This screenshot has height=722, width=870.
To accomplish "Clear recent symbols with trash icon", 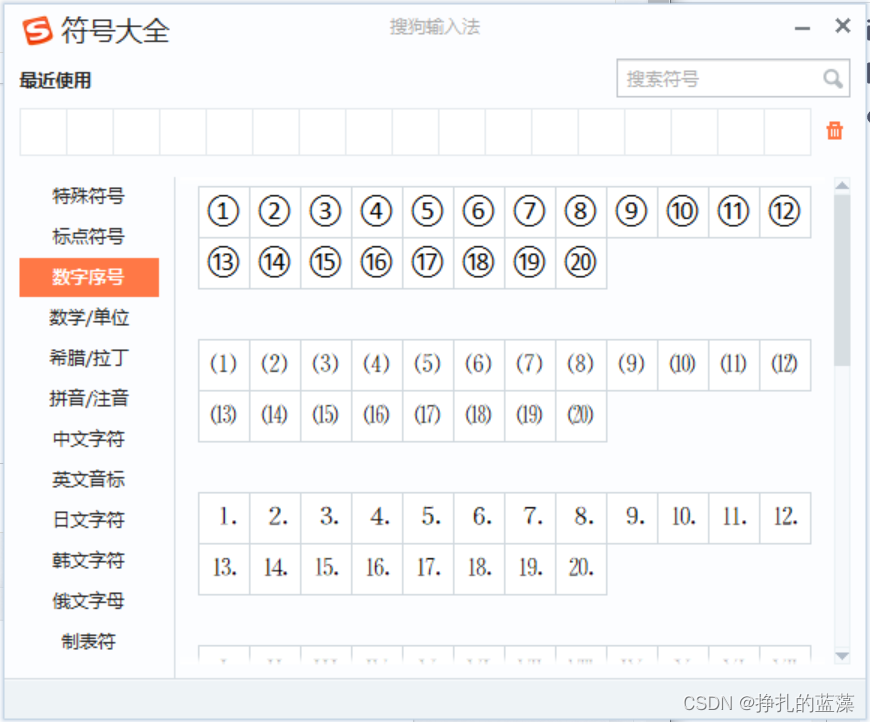I will click(834, 131).
